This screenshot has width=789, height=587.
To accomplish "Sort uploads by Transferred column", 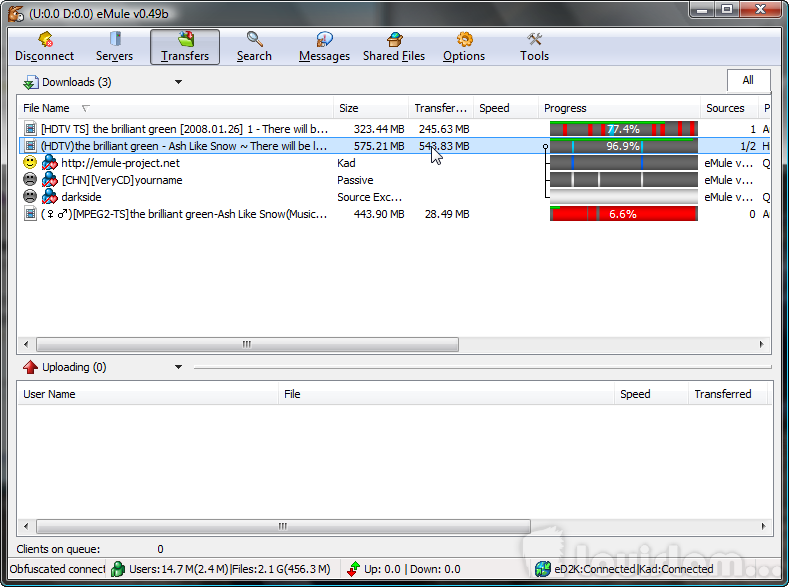I will tap(728, 394).
